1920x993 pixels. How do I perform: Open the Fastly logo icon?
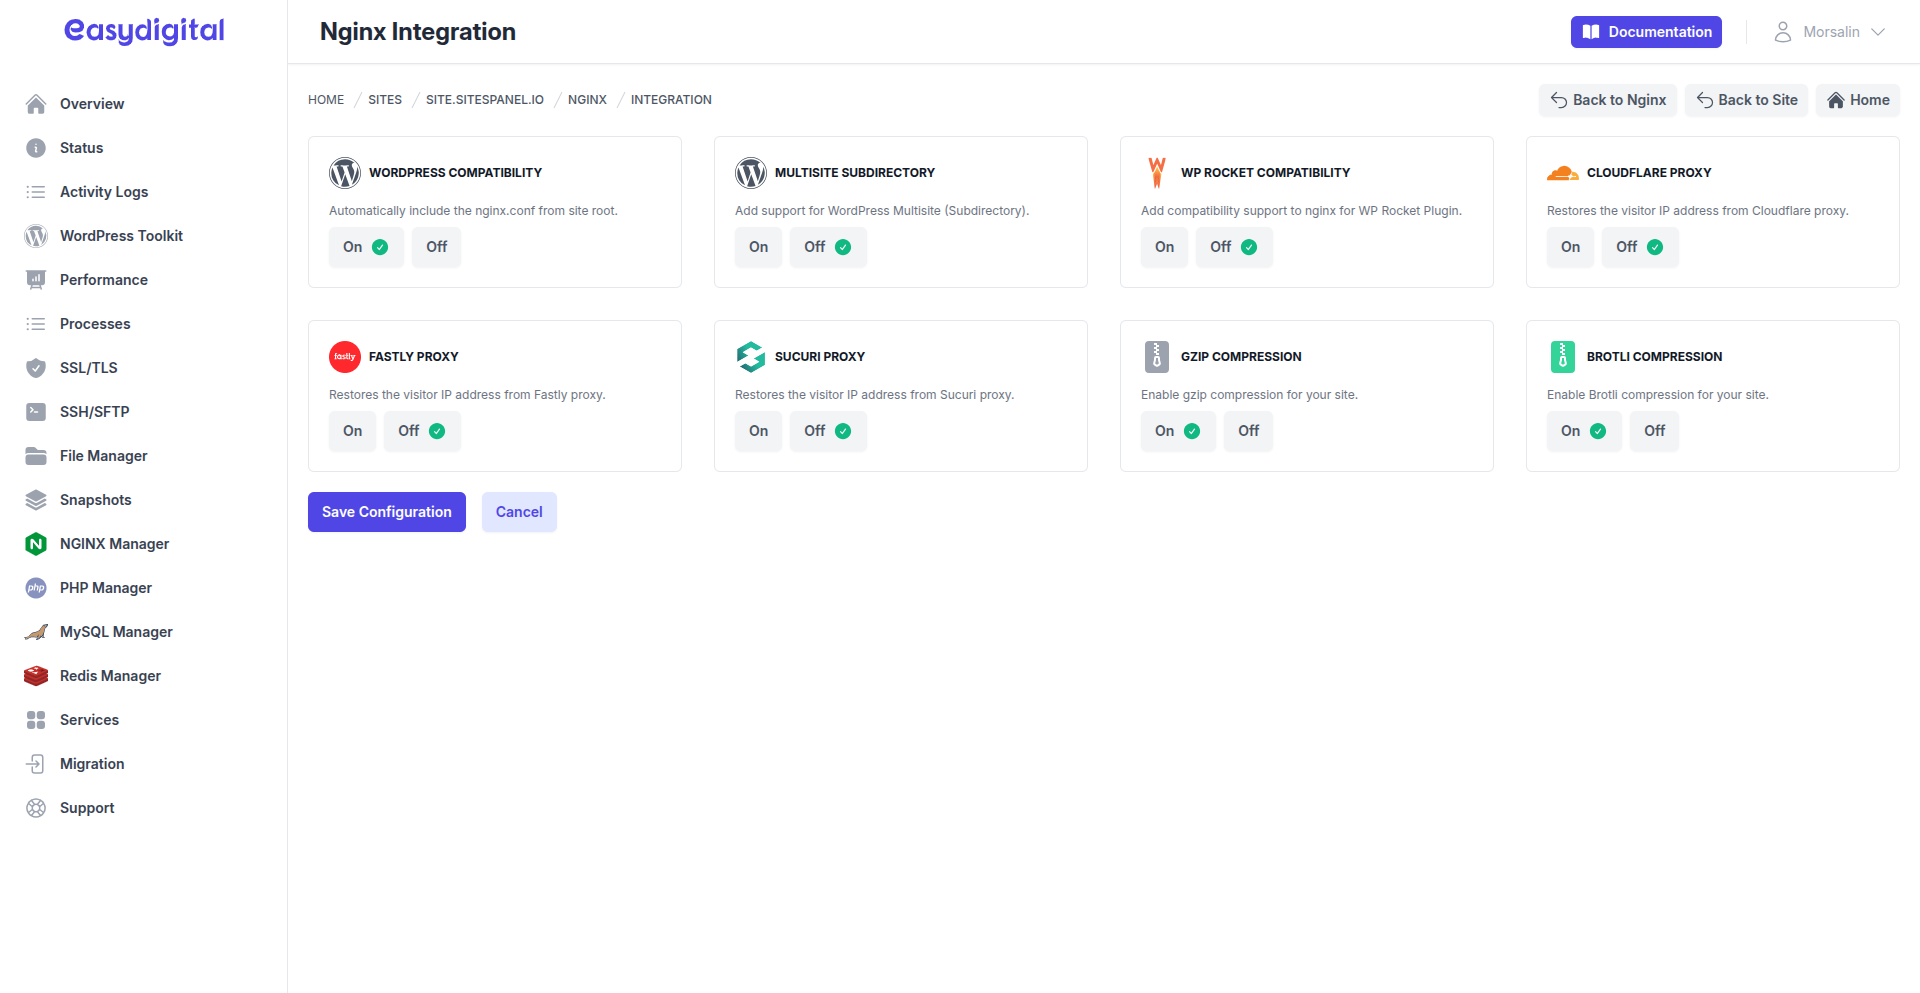point(344,356)
